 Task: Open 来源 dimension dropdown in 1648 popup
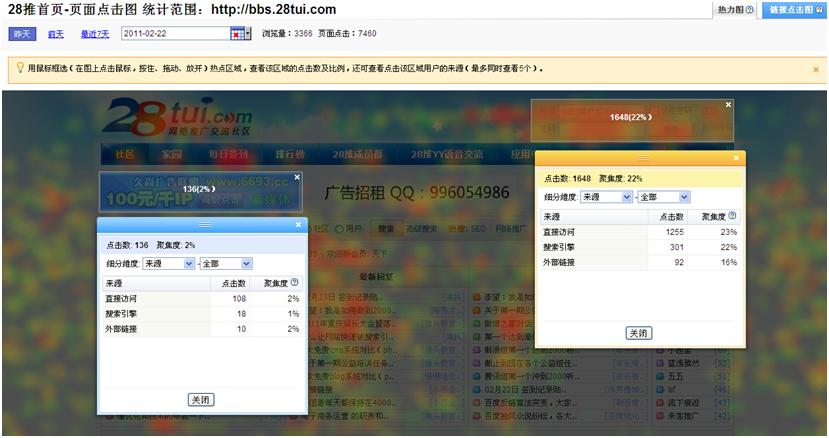click(606, 197)
